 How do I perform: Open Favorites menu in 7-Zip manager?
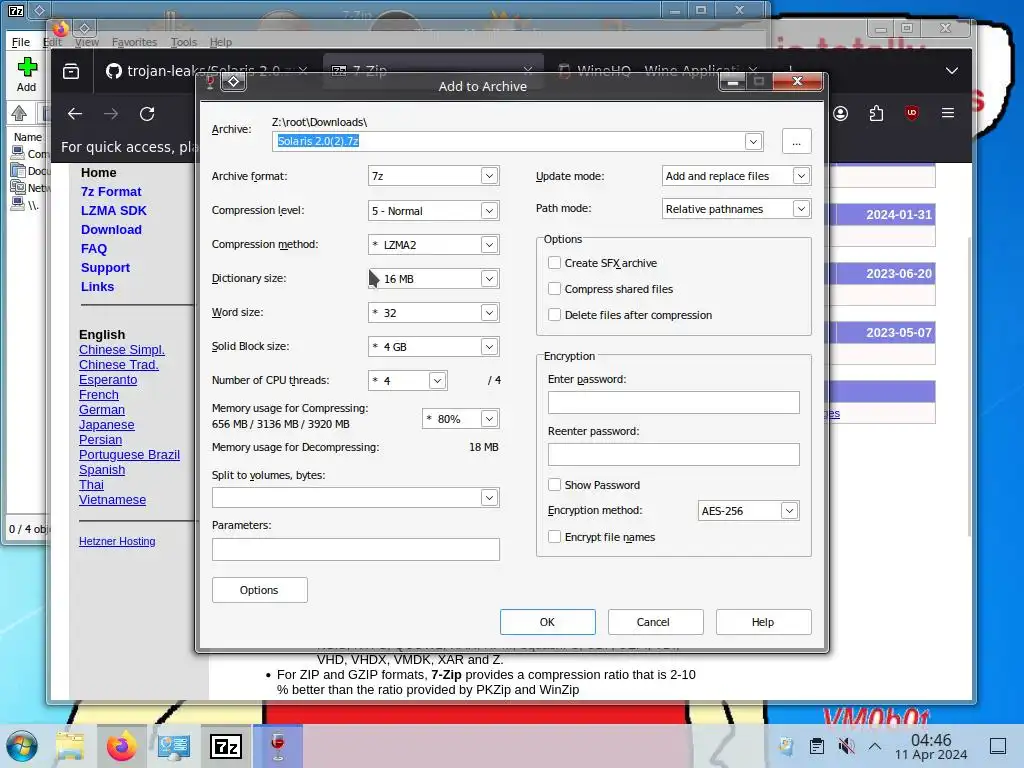pos(135,42)
